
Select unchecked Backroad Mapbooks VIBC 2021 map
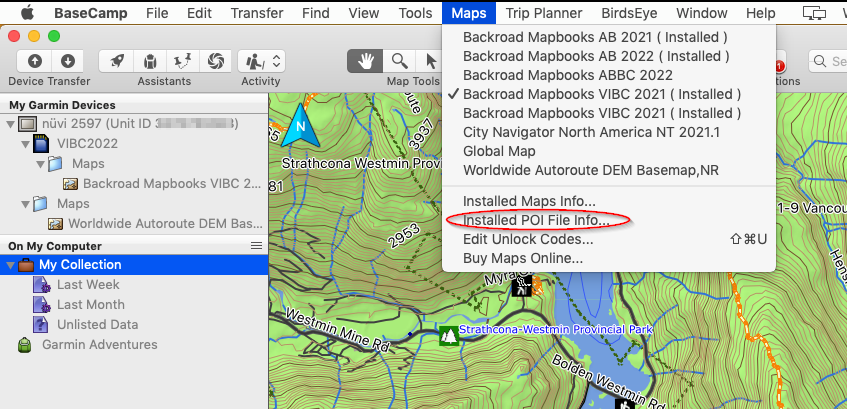tap(609, 113)
